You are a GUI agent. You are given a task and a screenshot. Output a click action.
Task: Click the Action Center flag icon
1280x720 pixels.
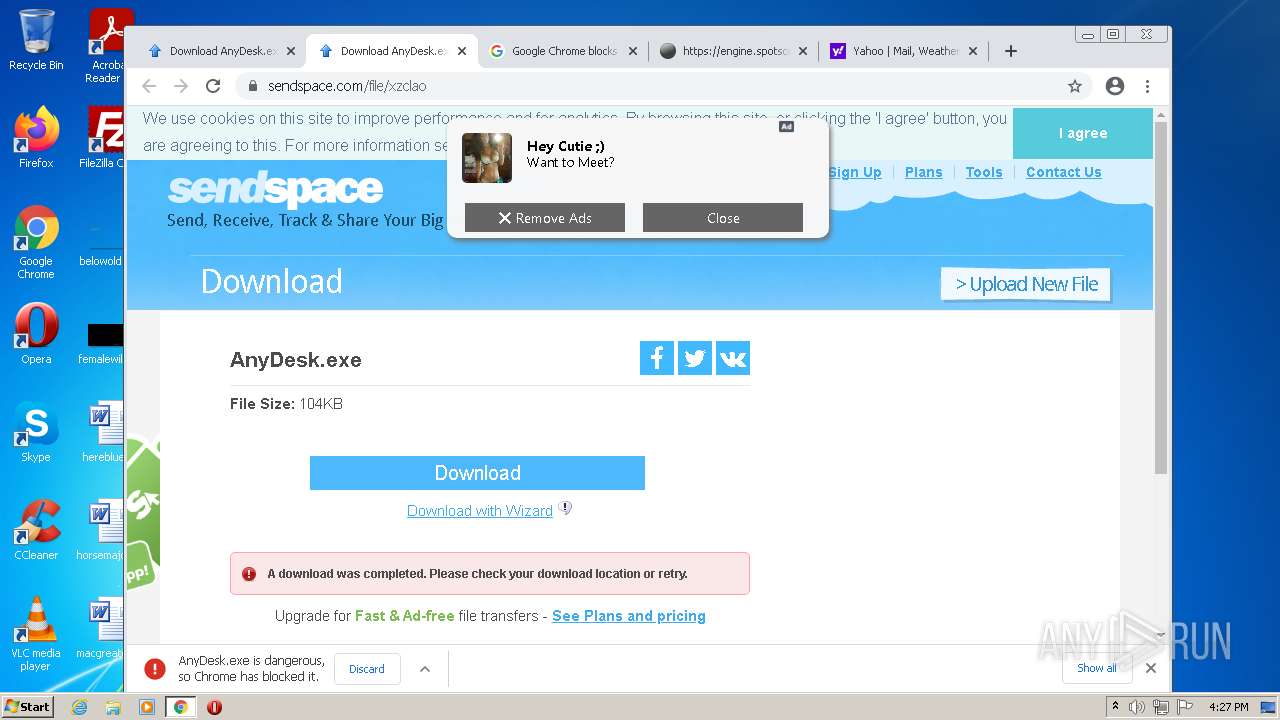click(x=1185, y=707)
